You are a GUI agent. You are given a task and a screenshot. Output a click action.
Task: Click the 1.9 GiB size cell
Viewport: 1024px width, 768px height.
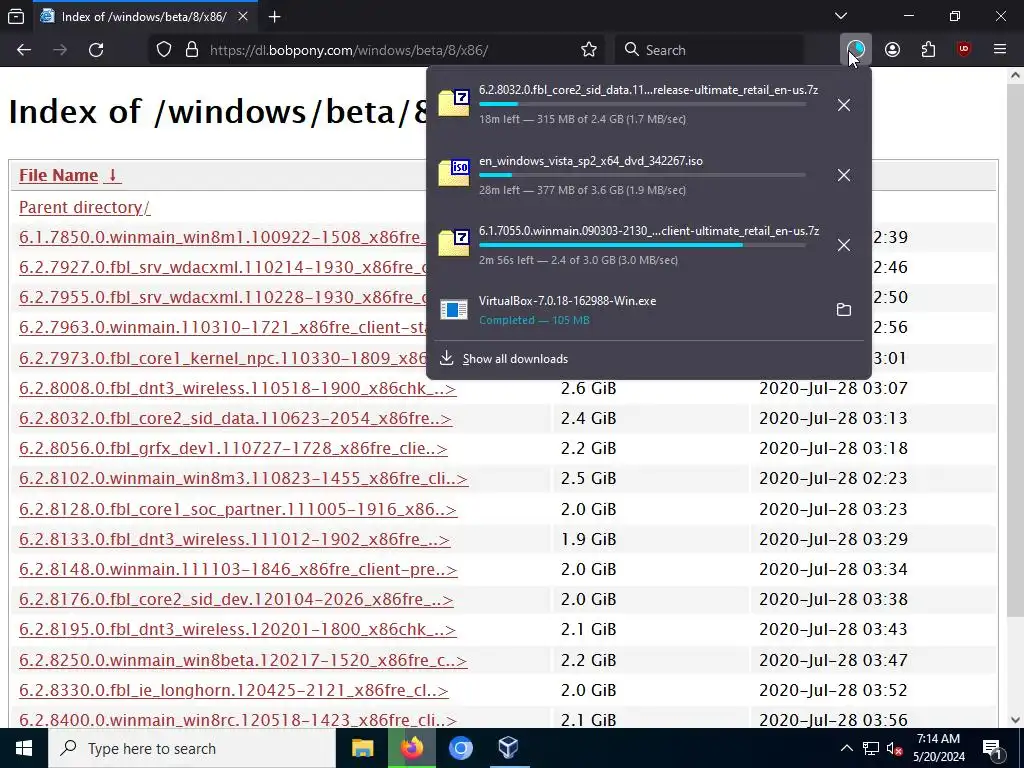coord(588,539)
